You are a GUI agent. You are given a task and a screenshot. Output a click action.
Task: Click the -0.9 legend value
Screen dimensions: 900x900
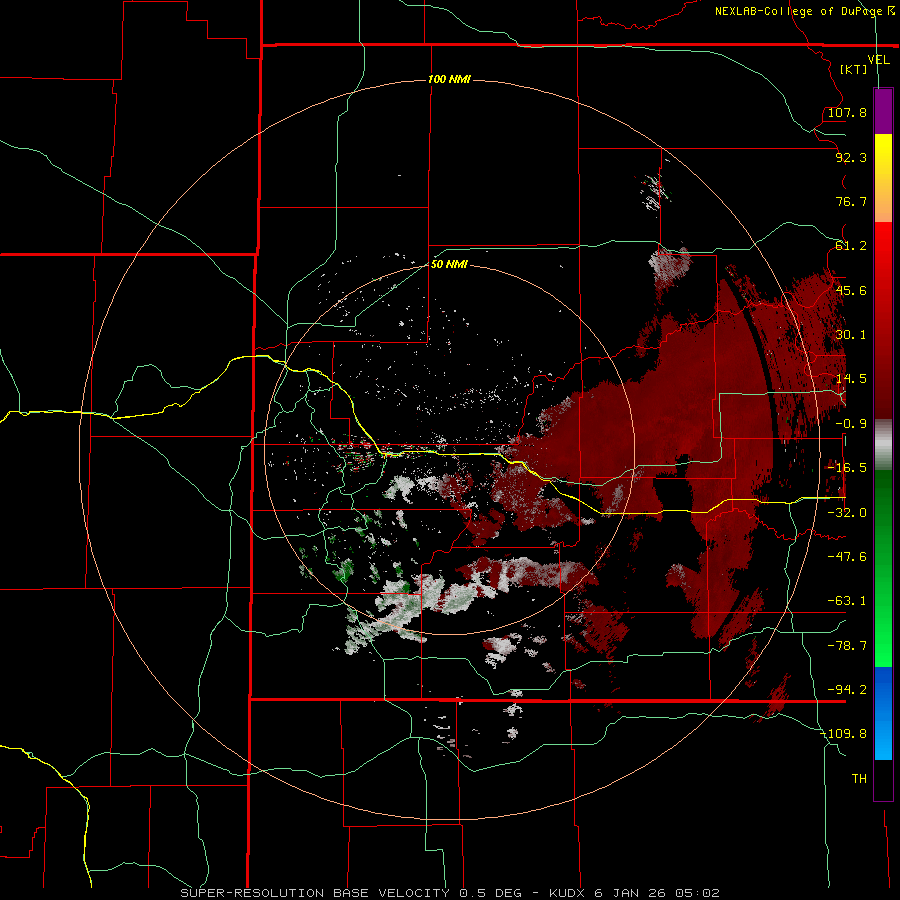(x=851, y=424)
